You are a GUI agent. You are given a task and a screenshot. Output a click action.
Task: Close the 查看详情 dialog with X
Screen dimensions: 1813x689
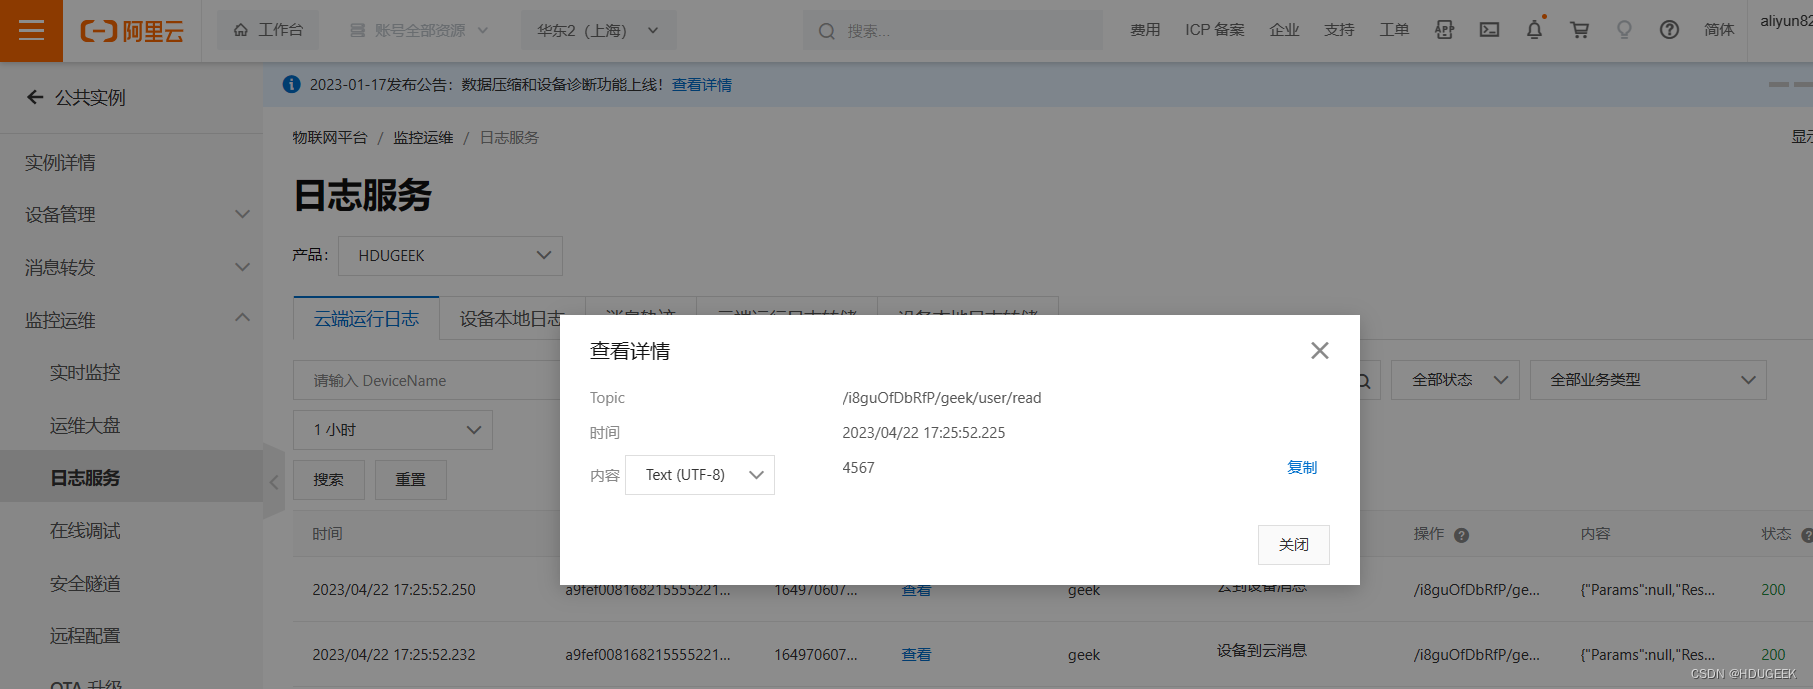(1319, 350)
